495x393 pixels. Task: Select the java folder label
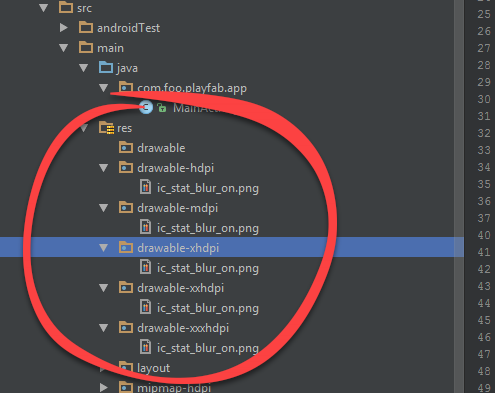click(x=127, y=69)
